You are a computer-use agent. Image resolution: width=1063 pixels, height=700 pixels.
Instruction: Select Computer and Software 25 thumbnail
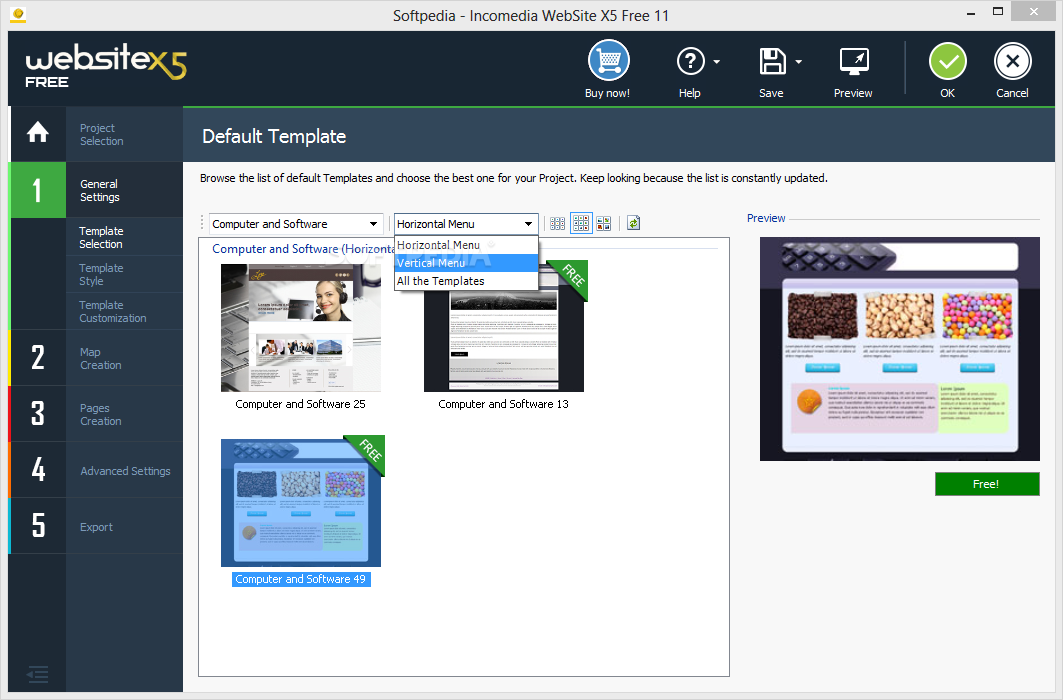(x=301, y=327)
